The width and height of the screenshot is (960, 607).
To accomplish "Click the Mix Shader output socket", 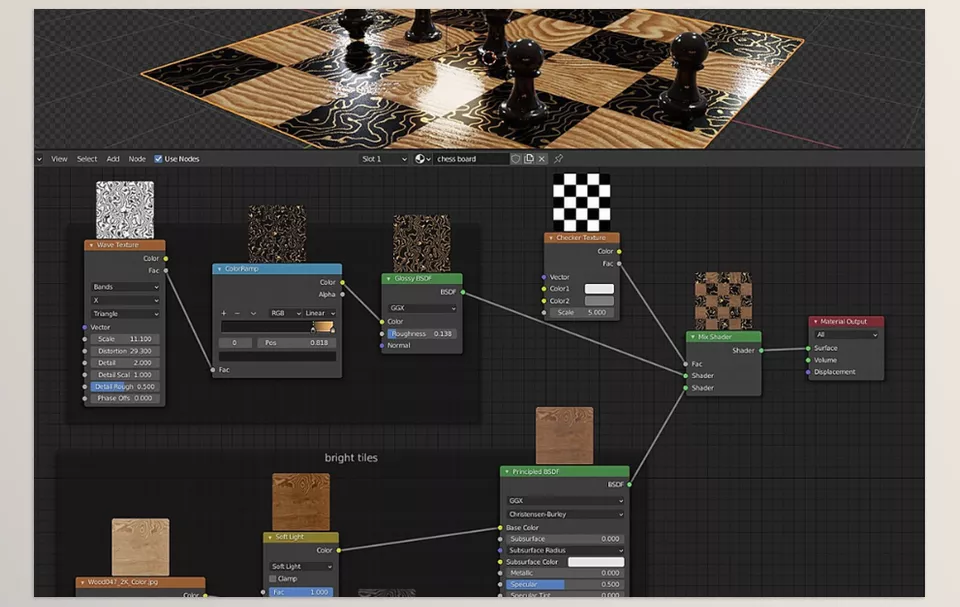I will (x=761, y=350).
